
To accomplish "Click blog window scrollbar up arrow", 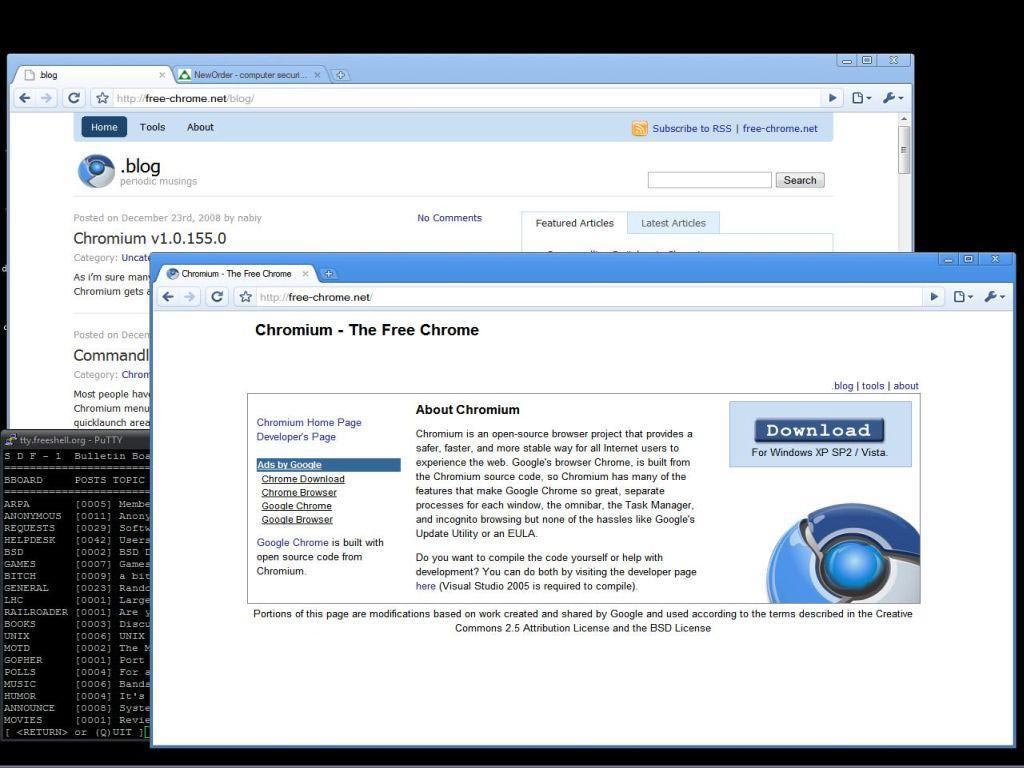I will [904, 119].
